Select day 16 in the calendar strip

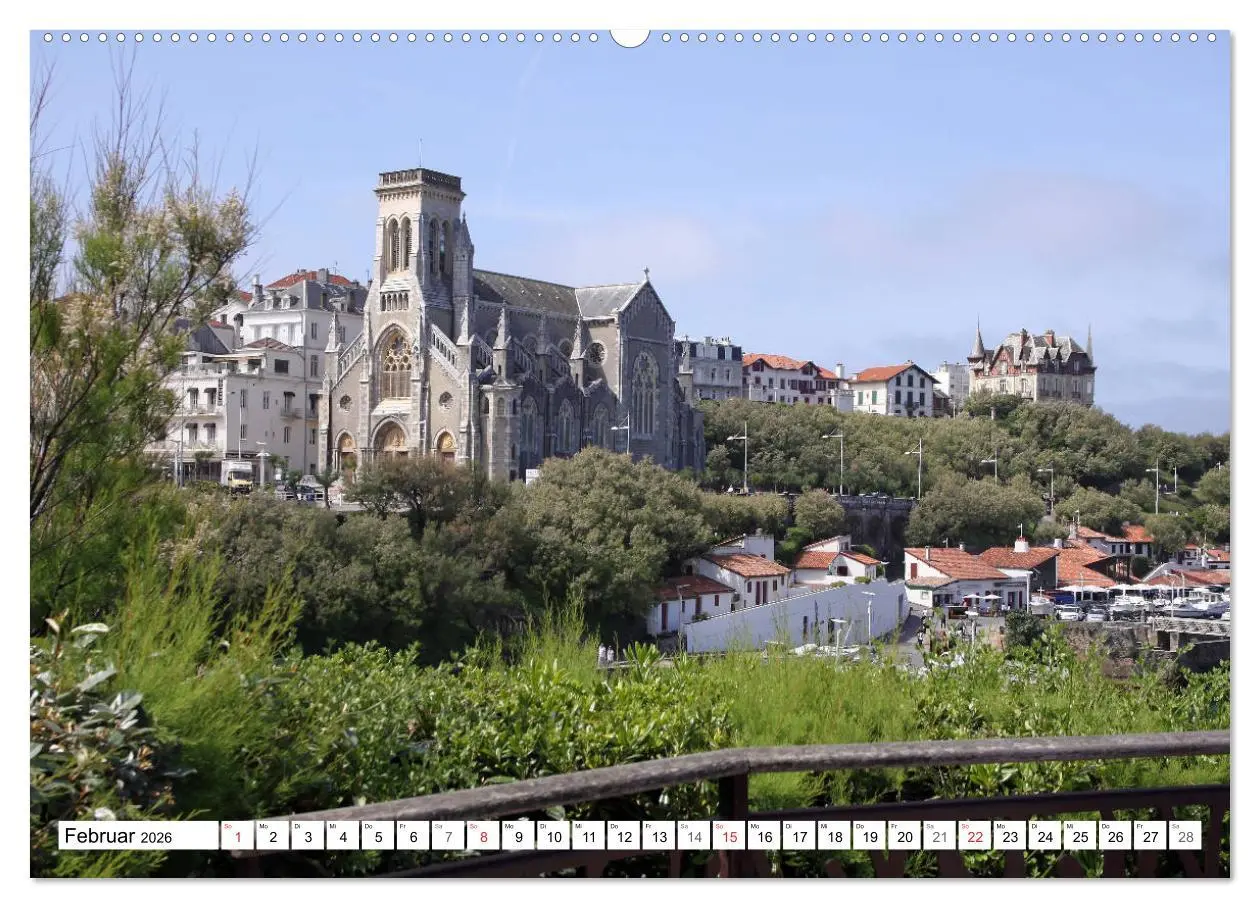pyautogui.click(x=763, y=836)
